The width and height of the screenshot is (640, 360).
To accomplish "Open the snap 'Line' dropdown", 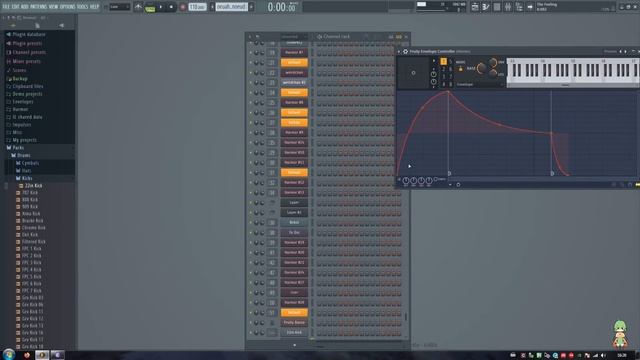I will pyautogui.click(x=119, y=7).
